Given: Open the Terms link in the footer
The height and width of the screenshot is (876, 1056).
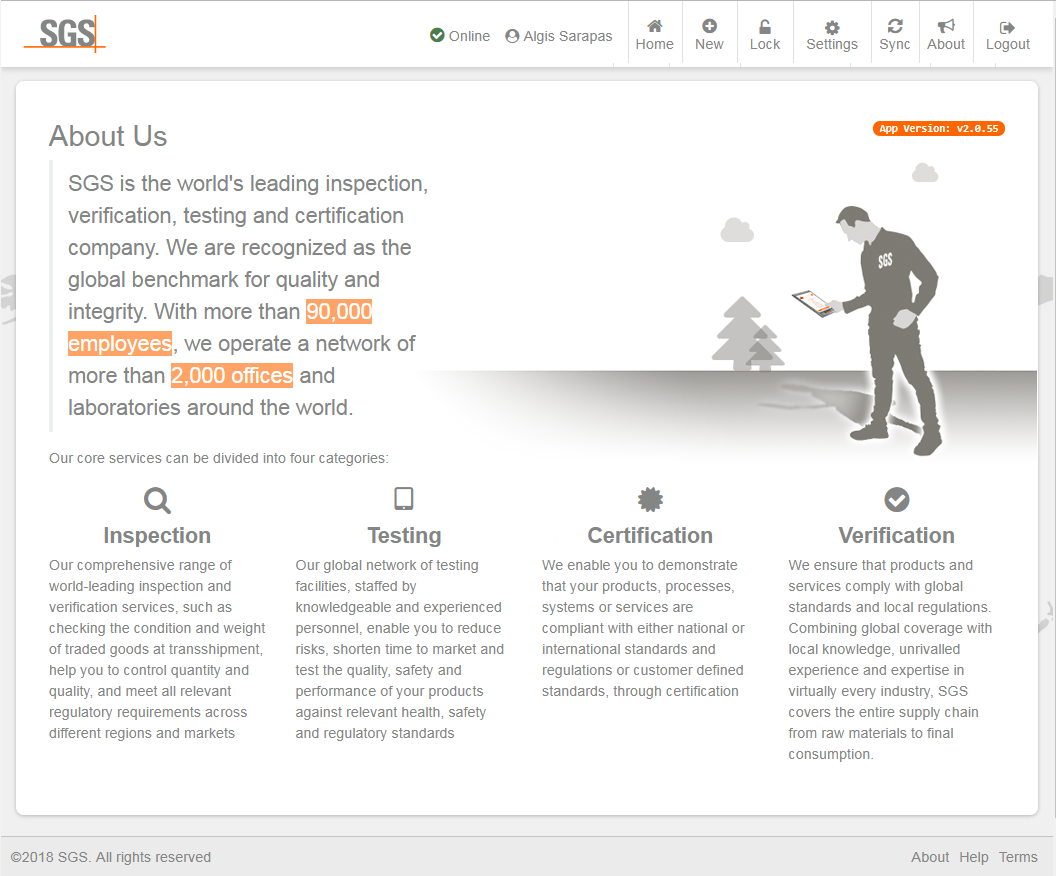Looking at the screenshot, I should point(1018,857).
